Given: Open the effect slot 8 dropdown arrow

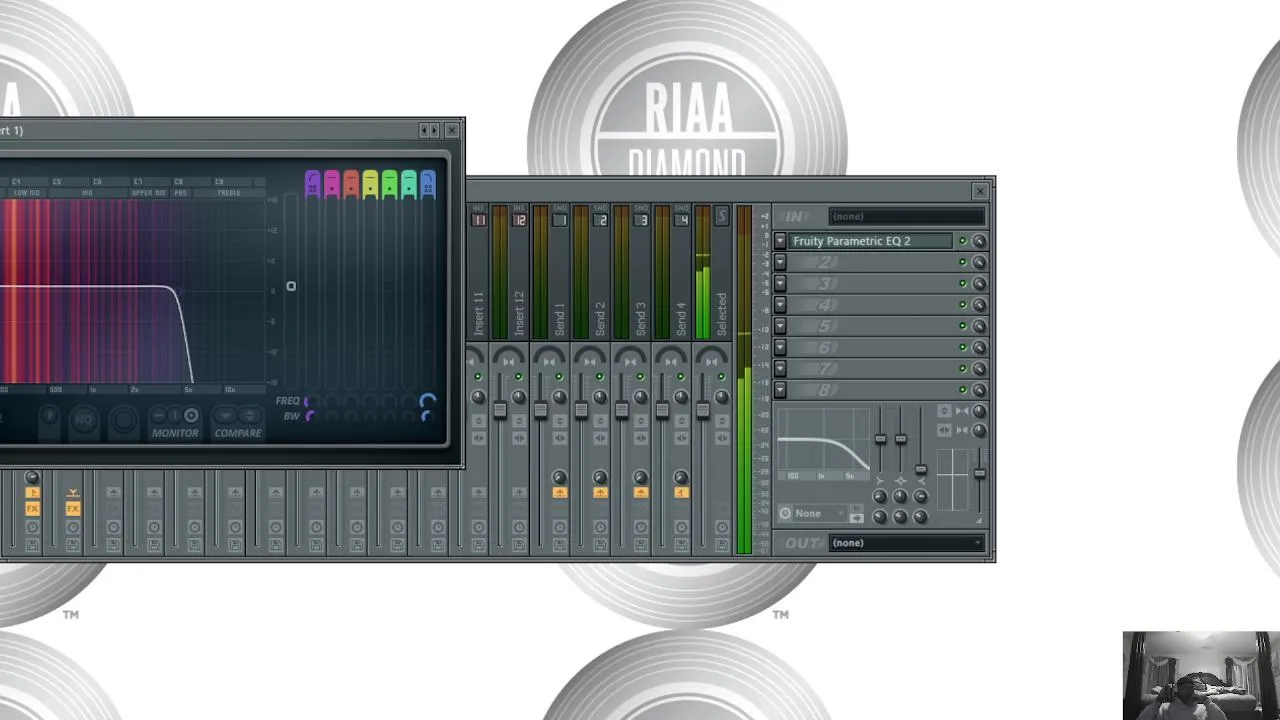Looking at the screenshot, I should coord(780,389).
